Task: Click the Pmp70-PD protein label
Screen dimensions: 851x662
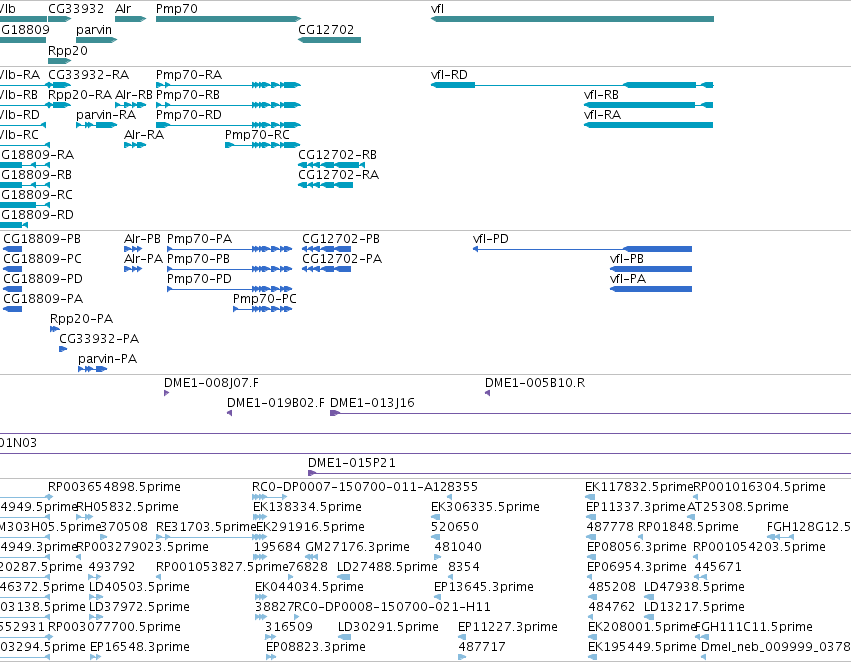Action: tap(199, 279)
